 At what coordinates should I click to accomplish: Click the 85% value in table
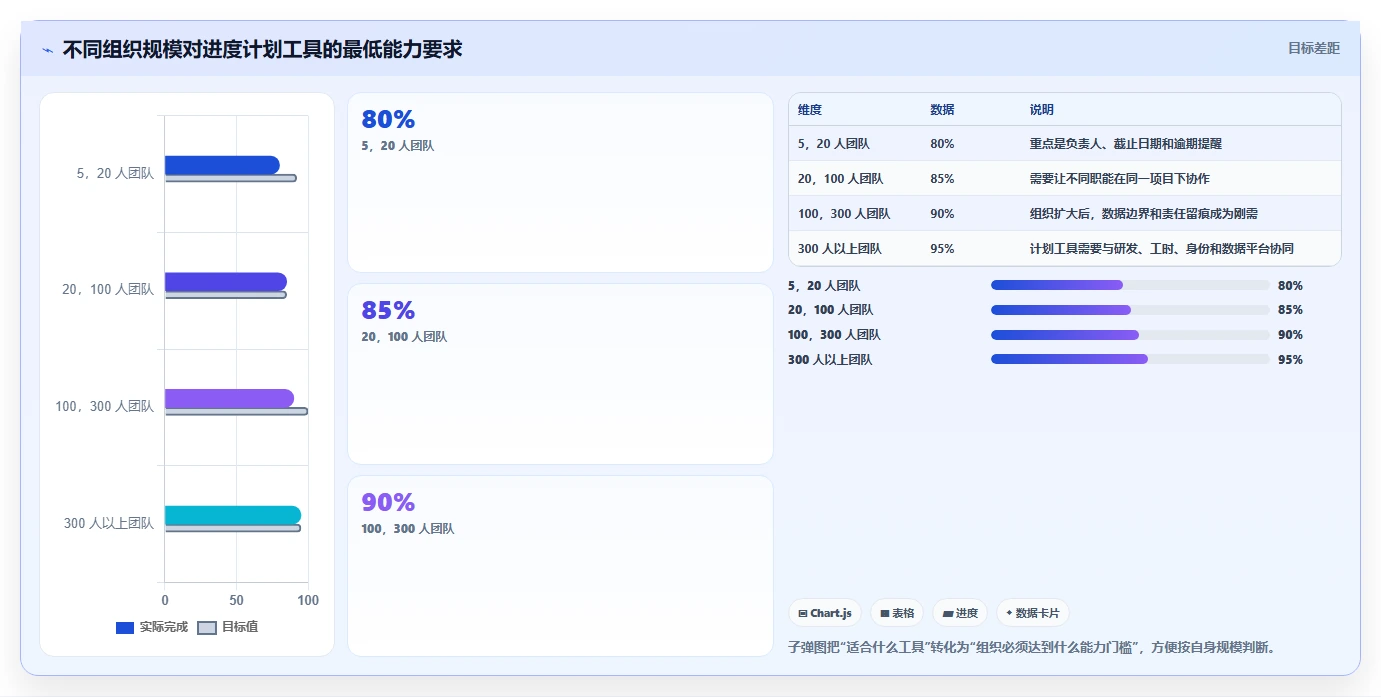[942, 179]
